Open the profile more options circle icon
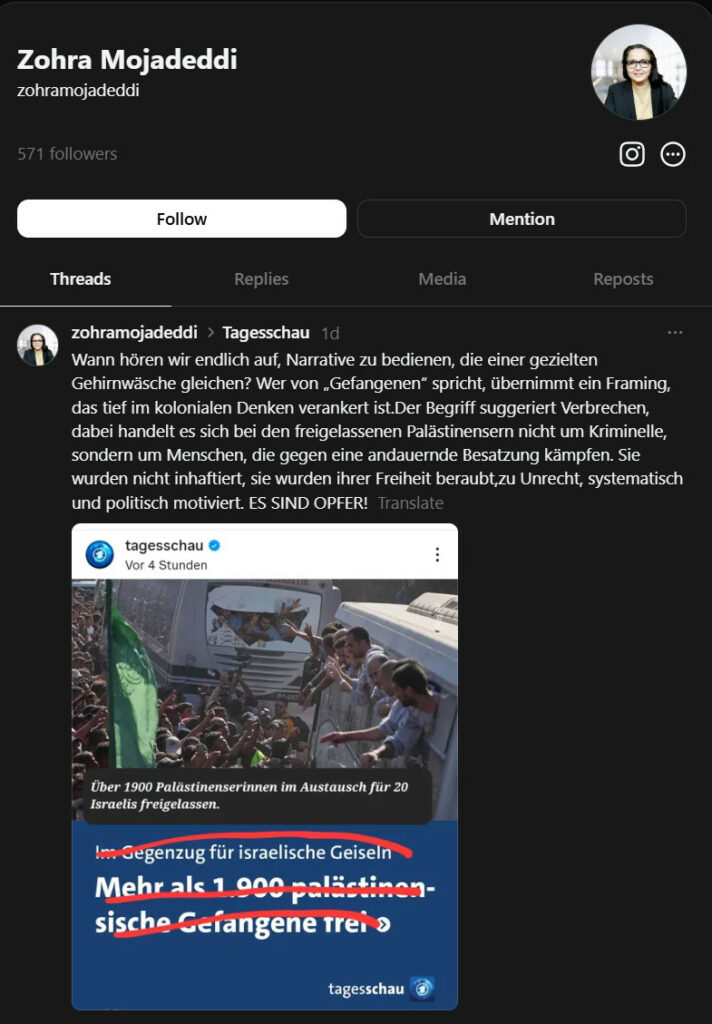The width and height of the screenshot is (712, 1024). [673, 154]
